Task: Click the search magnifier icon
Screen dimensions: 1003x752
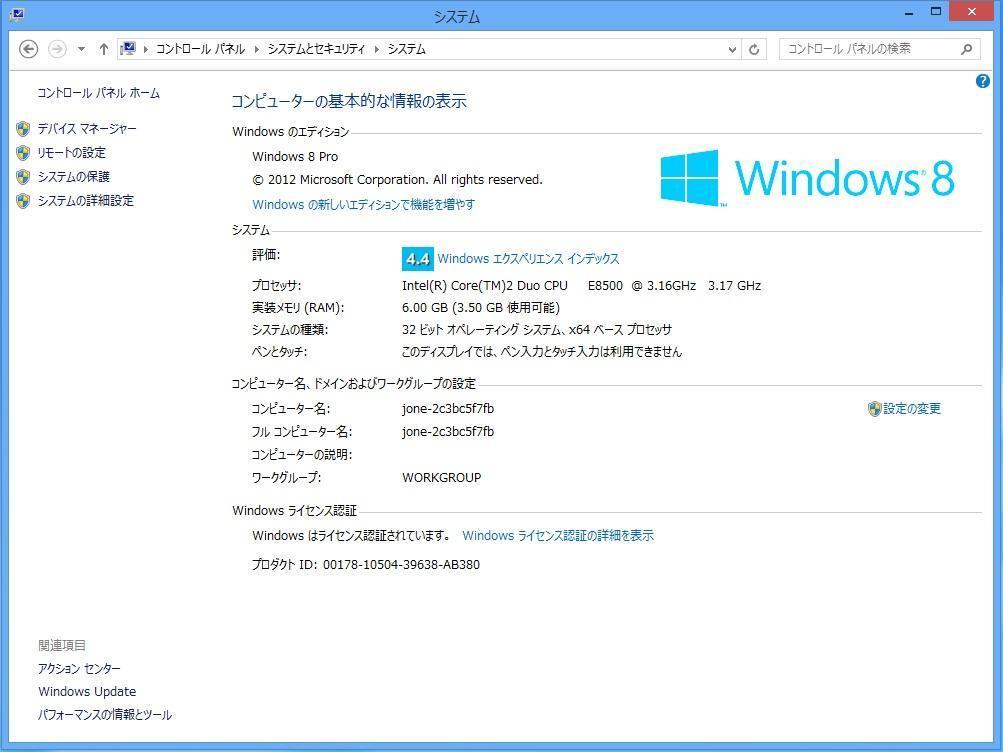Action: tap(967, 49)
